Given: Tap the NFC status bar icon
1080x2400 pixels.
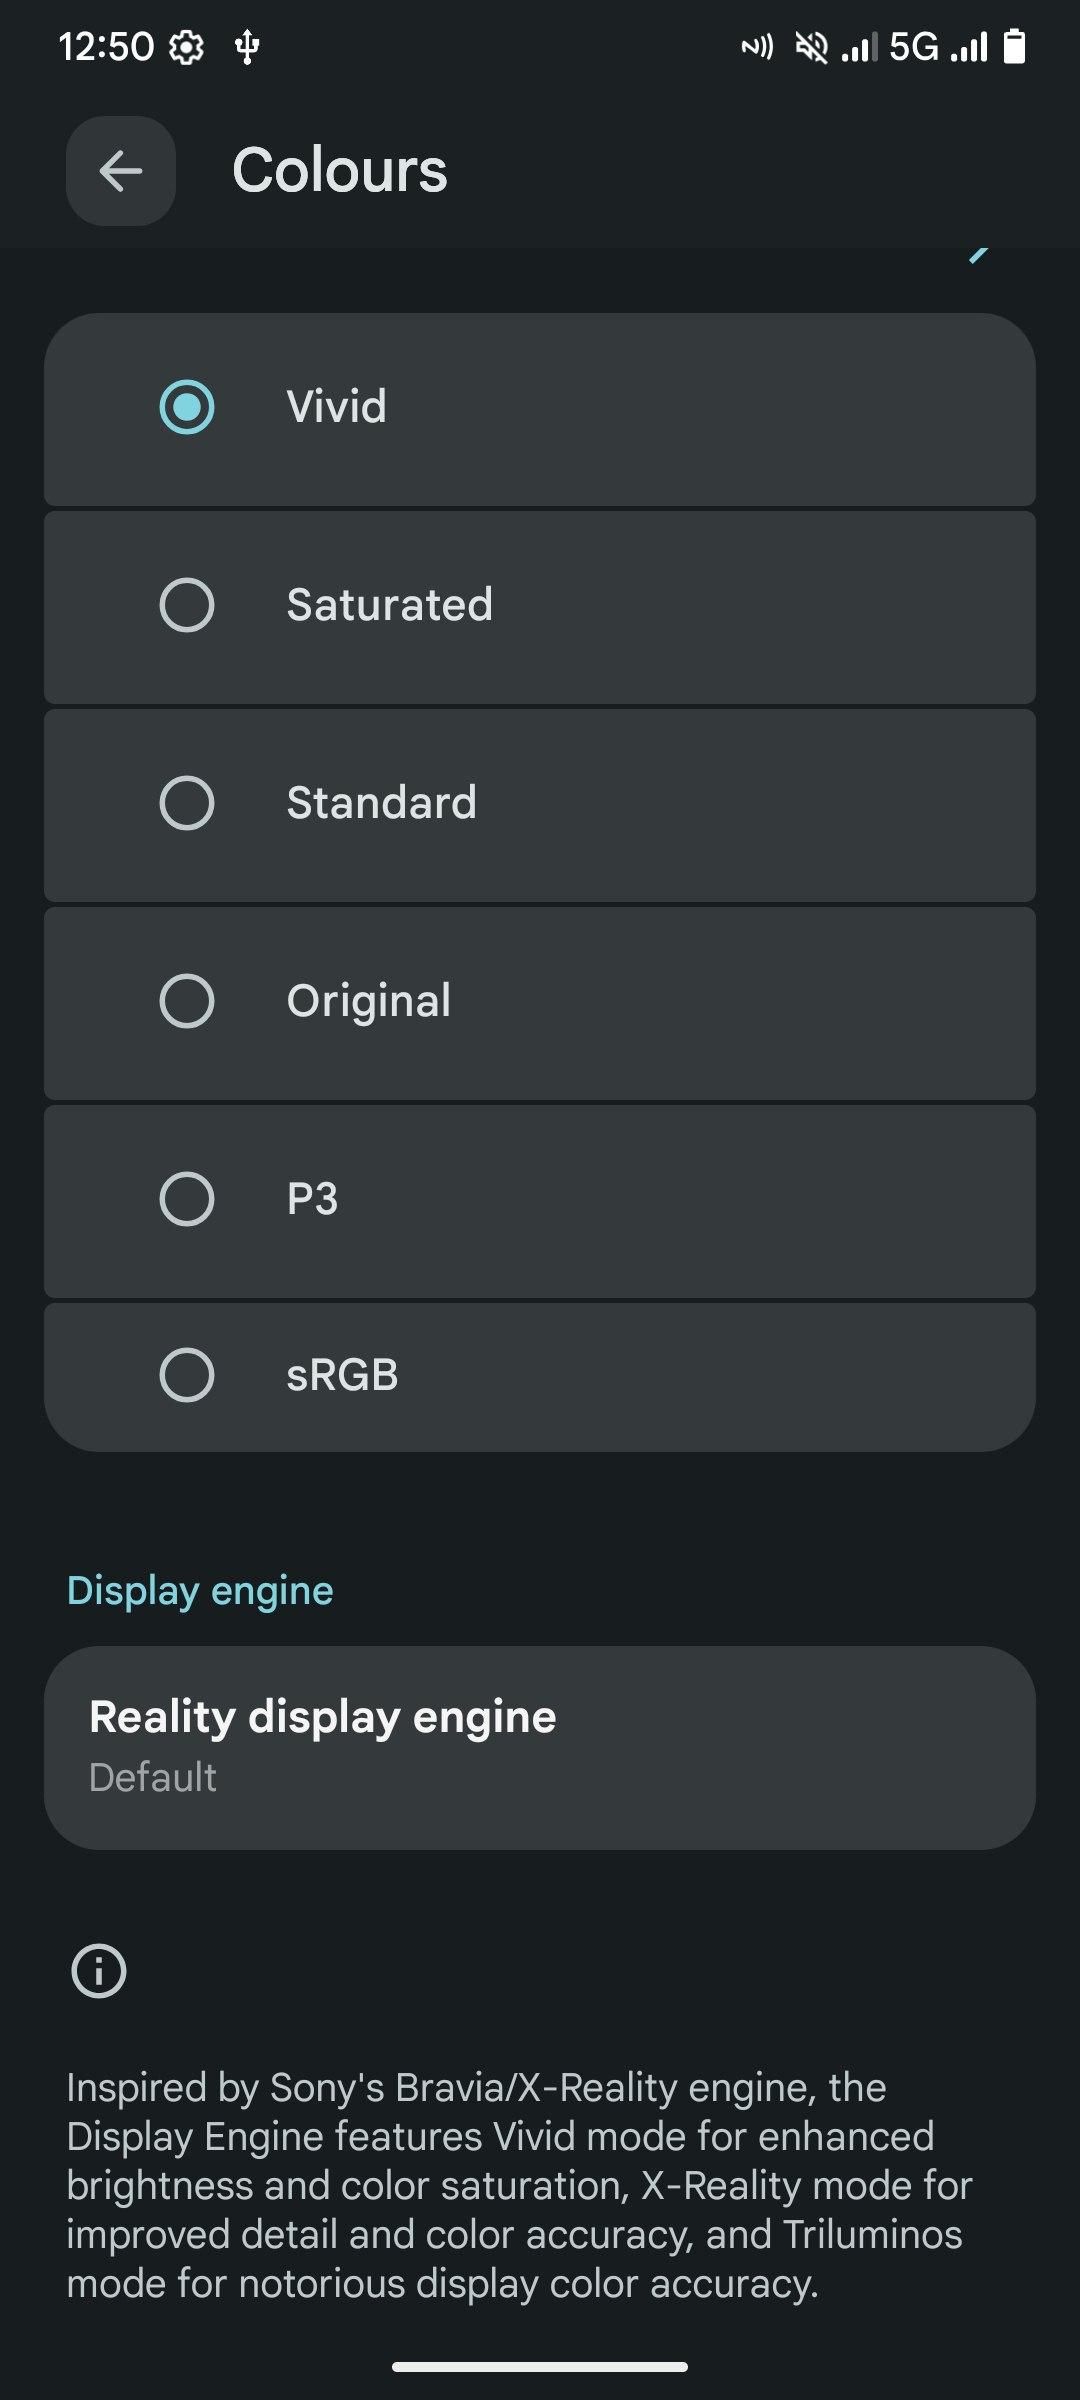Looking at the screenshot, I should click(x=757, y=47).
